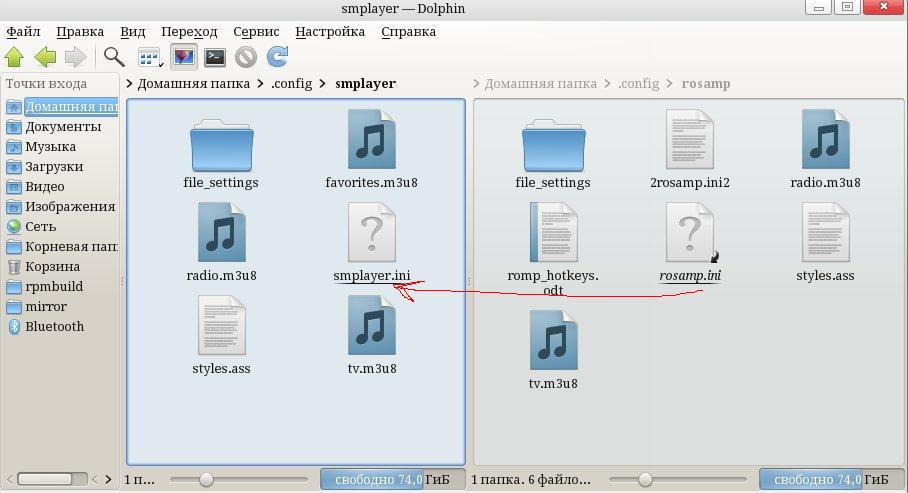
Task: Open the Вид menu
Action: pyautogui.click(x=133, y=31)
